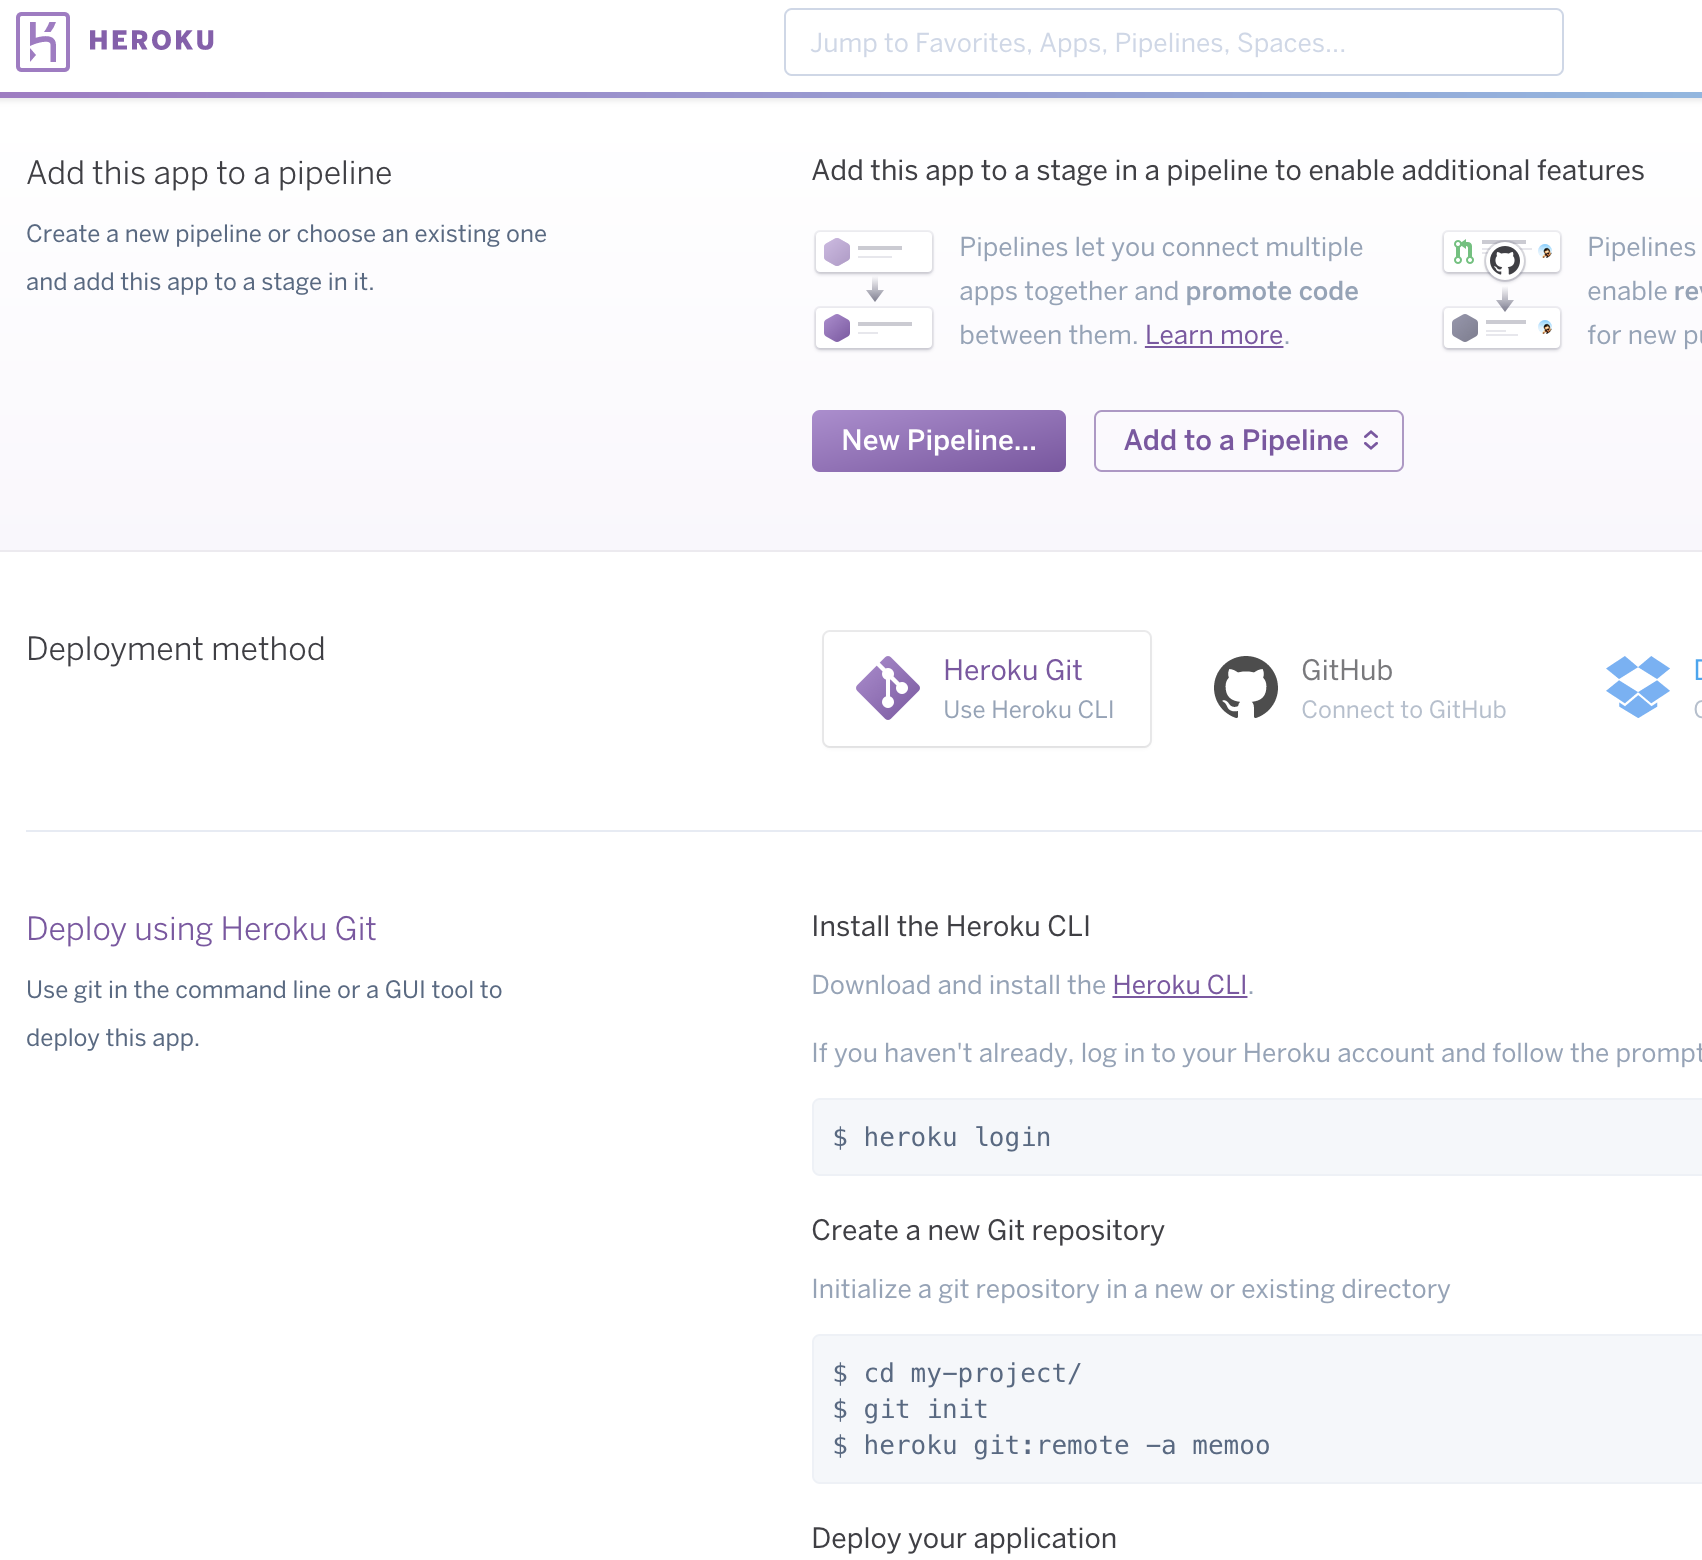Select the GitHub deployment method
Screen dimensions: 1702x1560
[x=1360, y=689]
